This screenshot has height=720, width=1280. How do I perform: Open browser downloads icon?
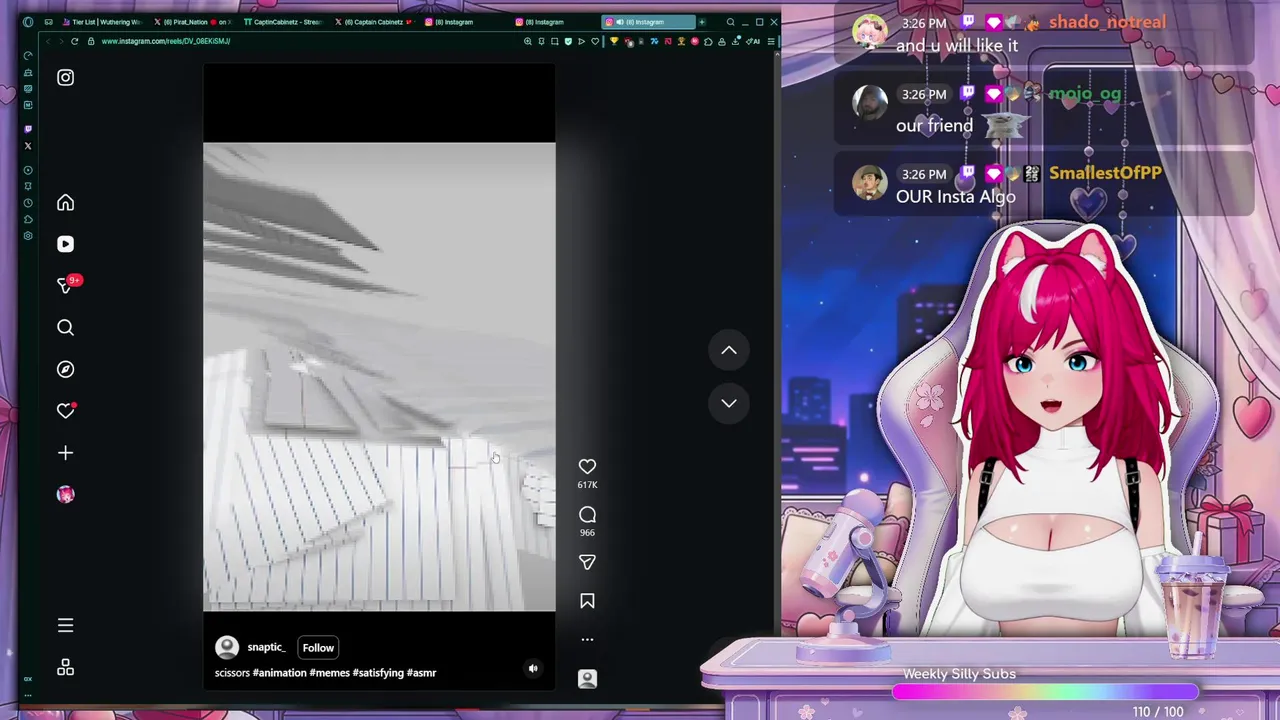pyautogui.click(x=735, y=41)
